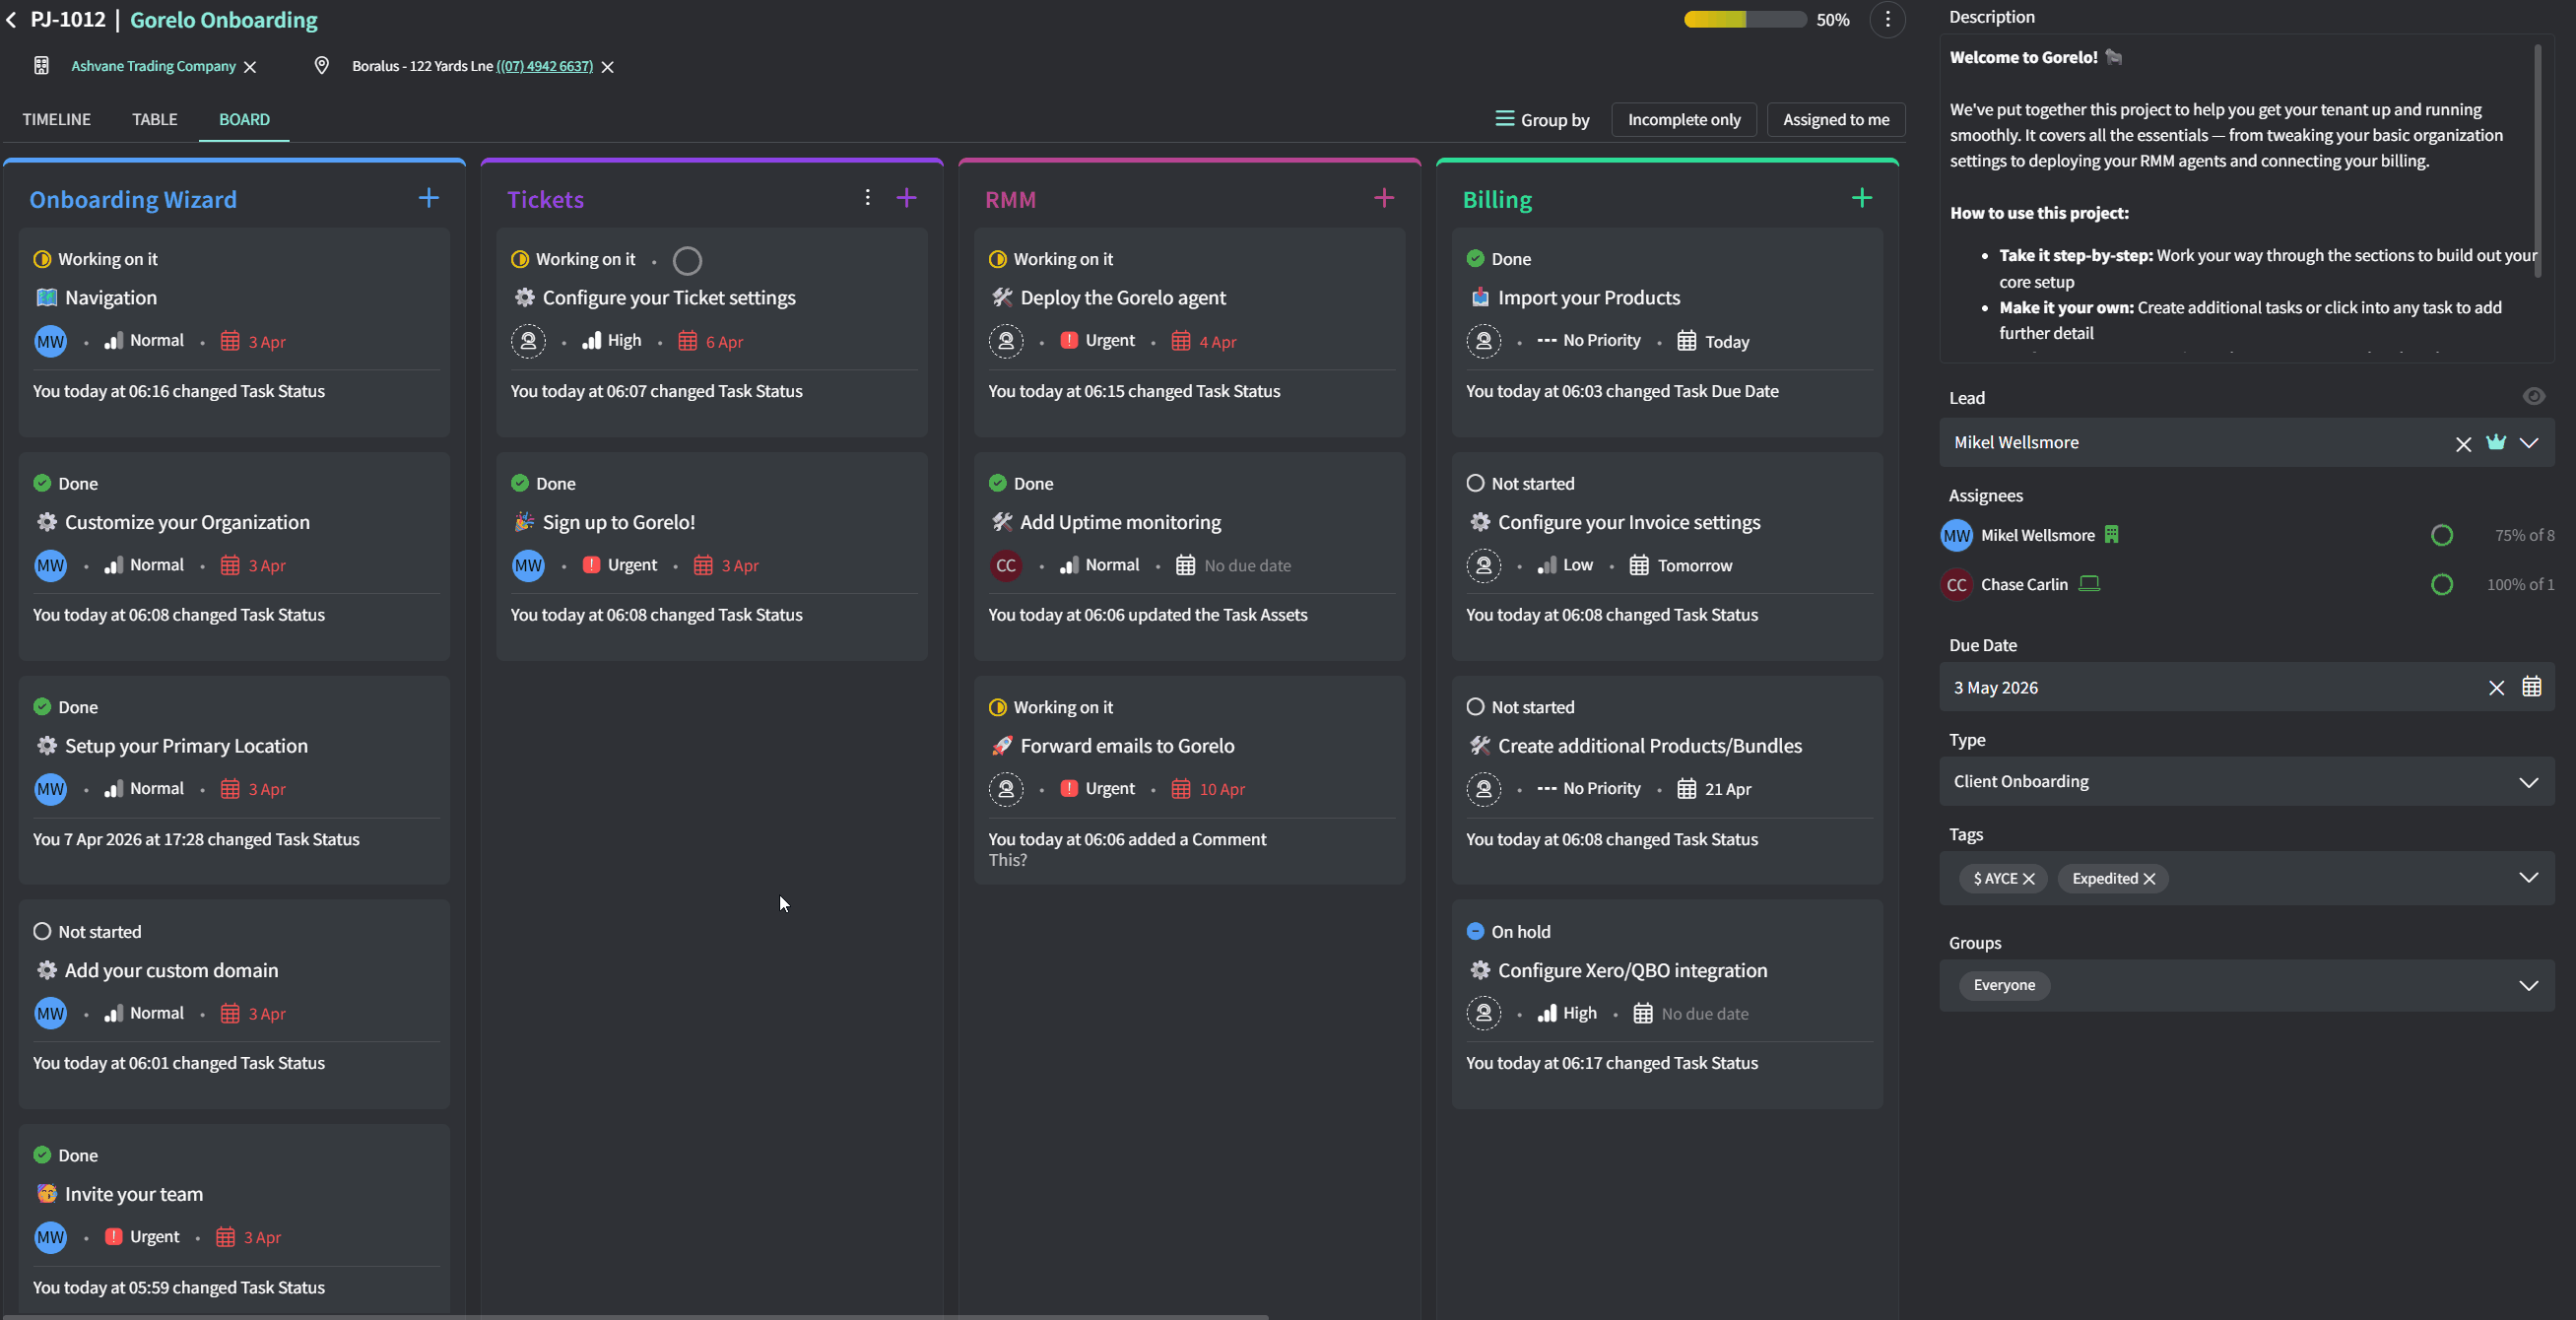This screenshot has width=2576, height=1320.
Task: Add a task to the Onboarding Wizard column
Action: pos(428,198)
